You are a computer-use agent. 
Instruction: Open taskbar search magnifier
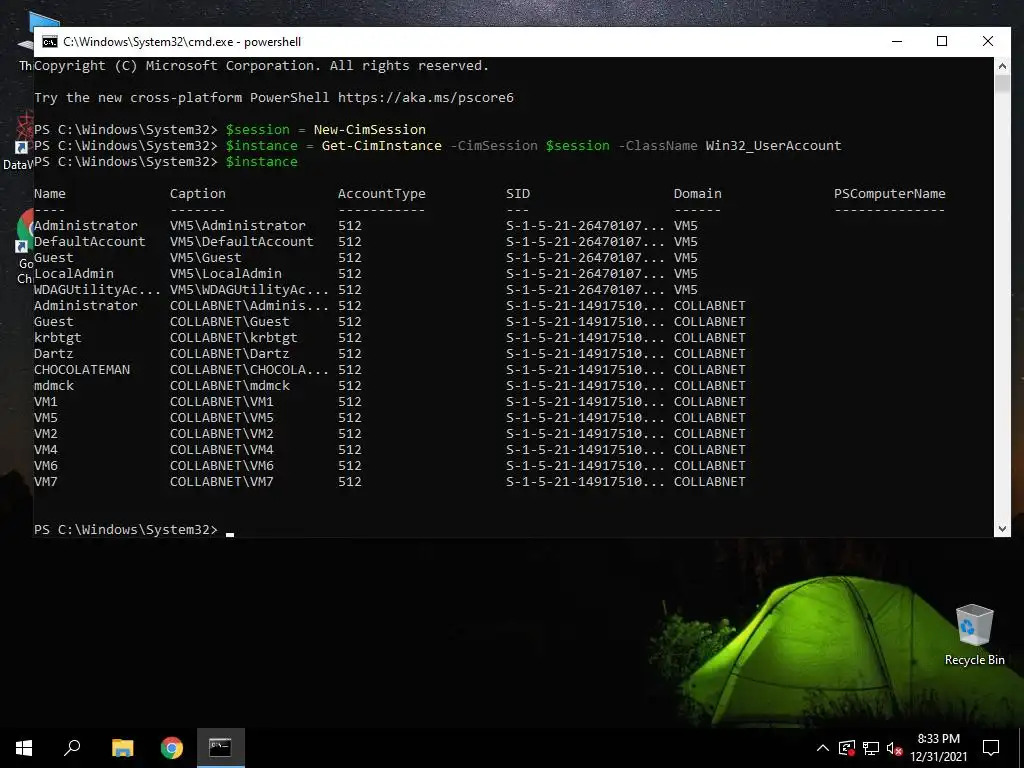pos(72,748)
